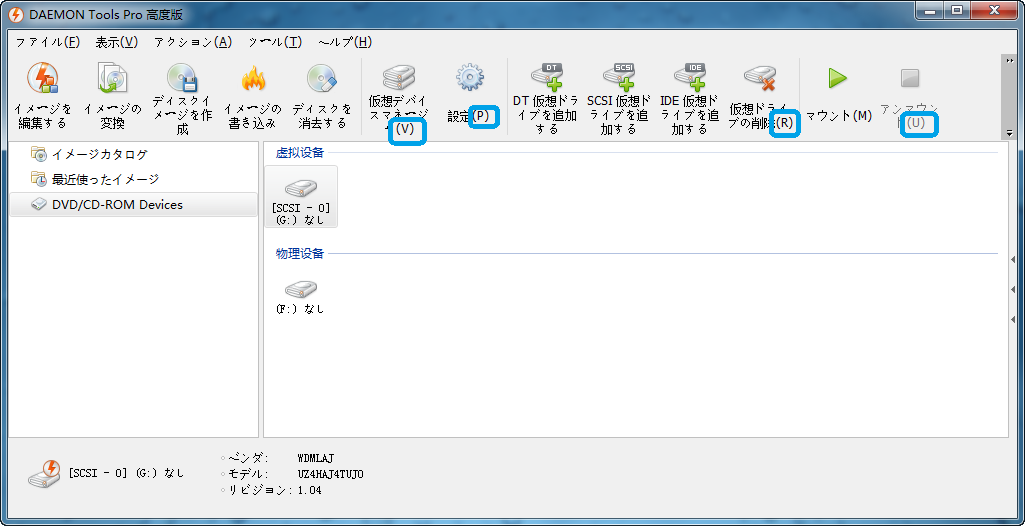1025x526 pixels.
Task: Launch the イメージの書き込み flame icon
Action: [x=252, y=79]
